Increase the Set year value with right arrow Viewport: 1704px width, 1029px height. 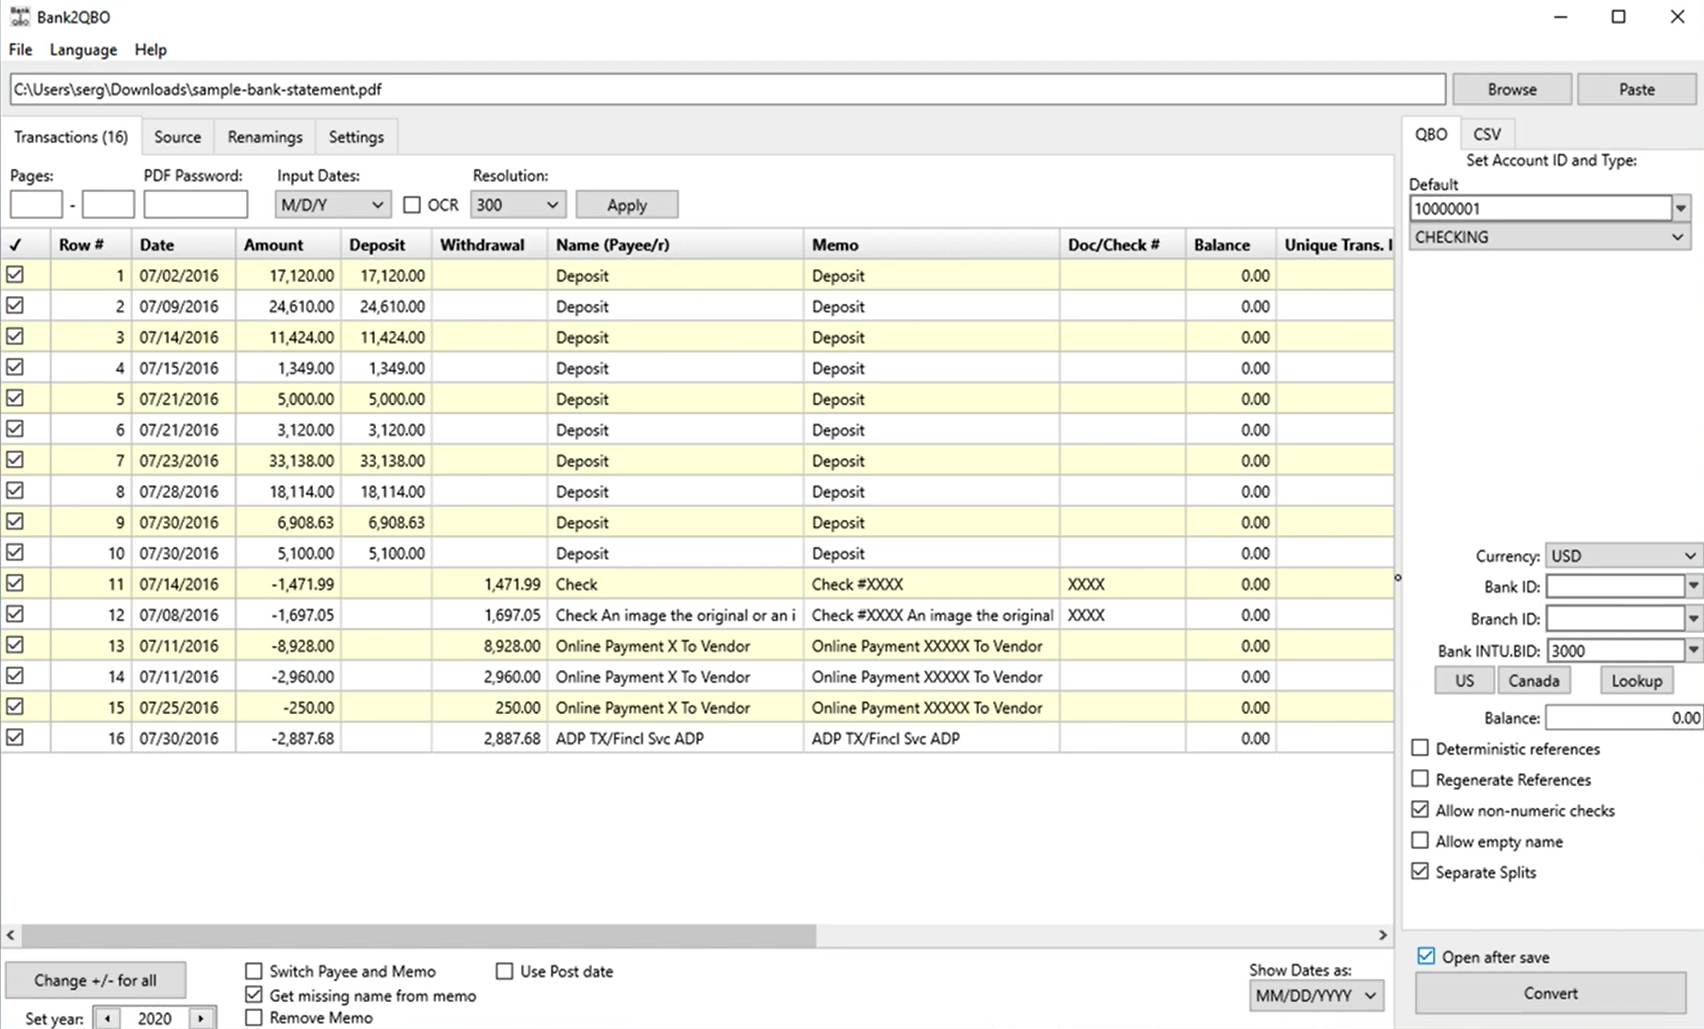tap(201, 1018)
